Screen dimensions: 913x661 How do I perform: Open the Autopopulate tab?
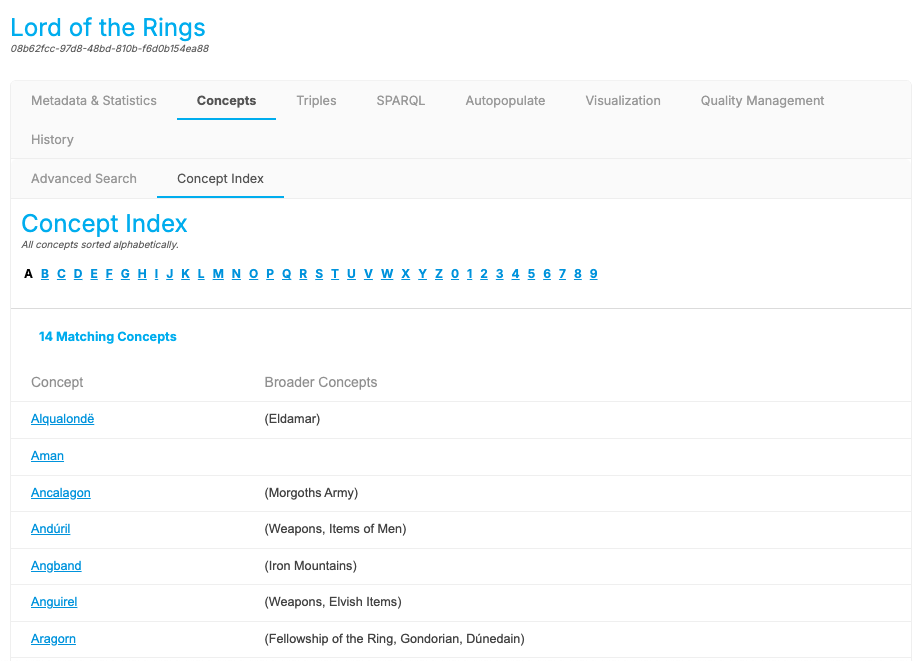505,100
